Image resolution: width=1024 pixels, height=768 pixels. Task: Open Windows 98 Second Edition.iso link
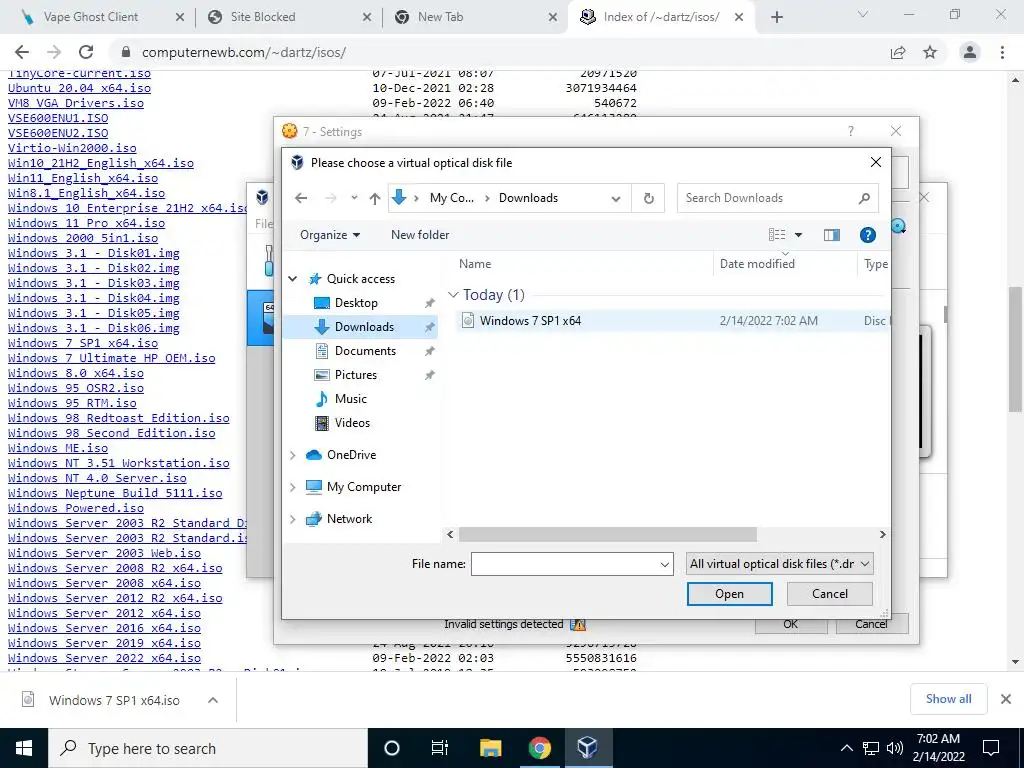click(x=112, y=433)
